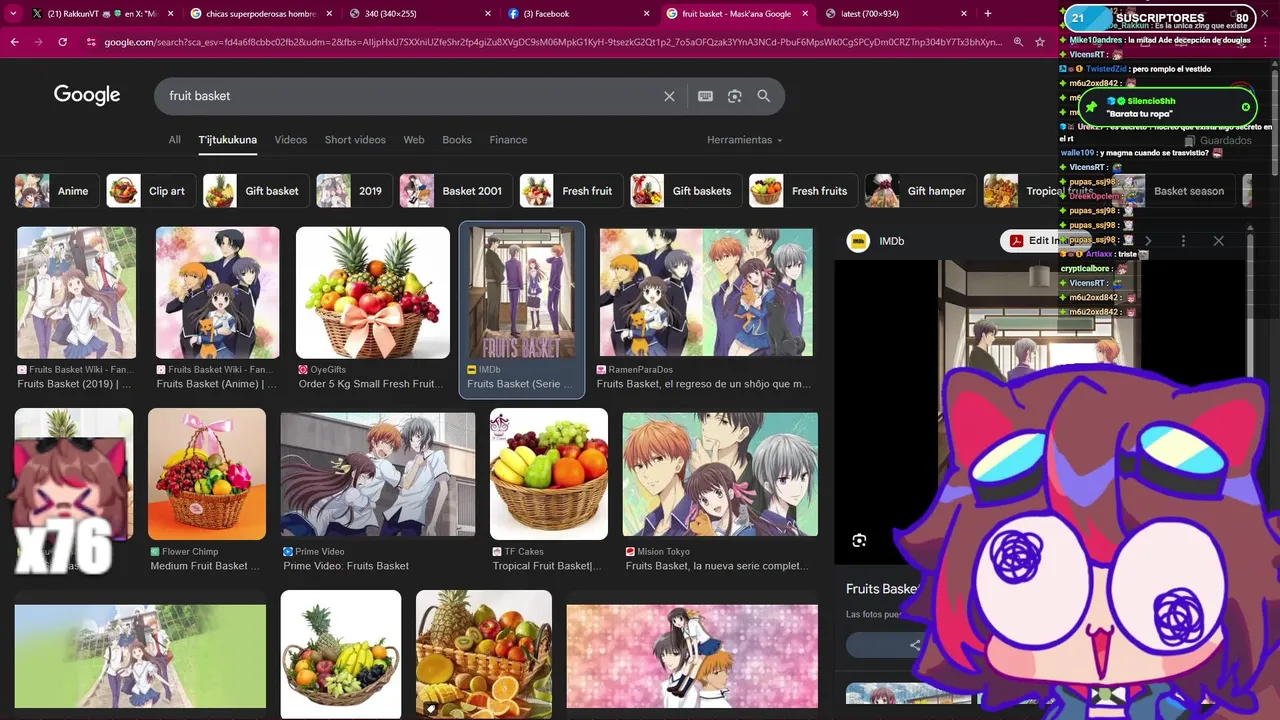Select the Web search filter
The width and height of the screenshot is (1280, 720).
pos(414,140)
